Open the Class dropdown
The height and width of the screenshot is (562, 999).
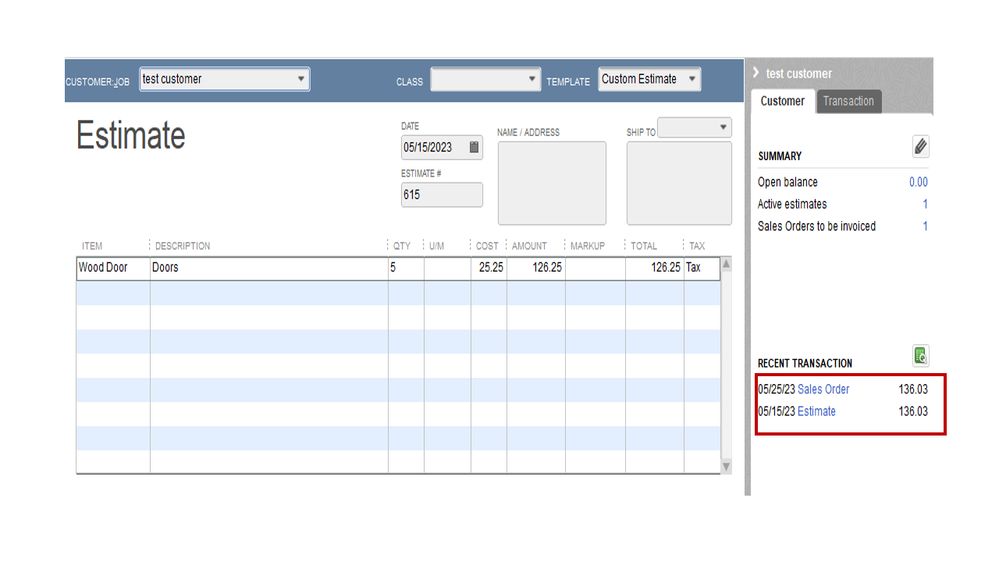[531, 79]
